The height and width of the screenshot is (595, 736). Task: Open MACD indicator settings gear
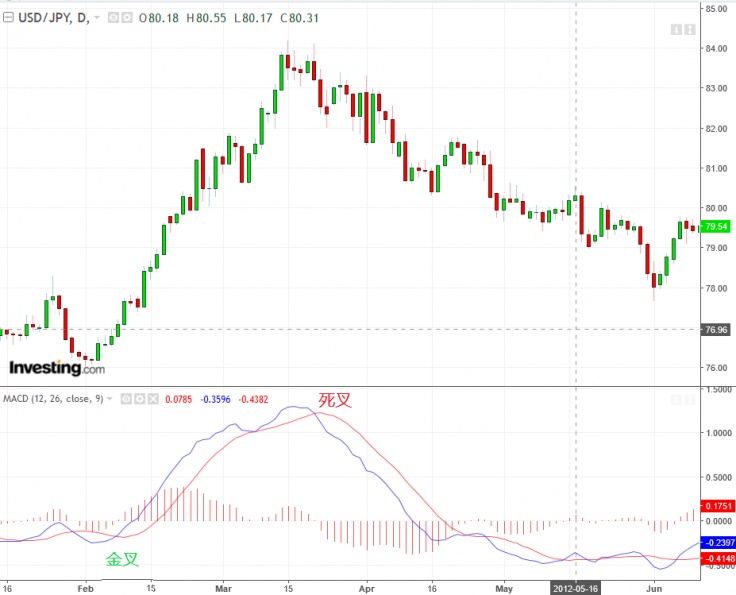tap(141, 398)
